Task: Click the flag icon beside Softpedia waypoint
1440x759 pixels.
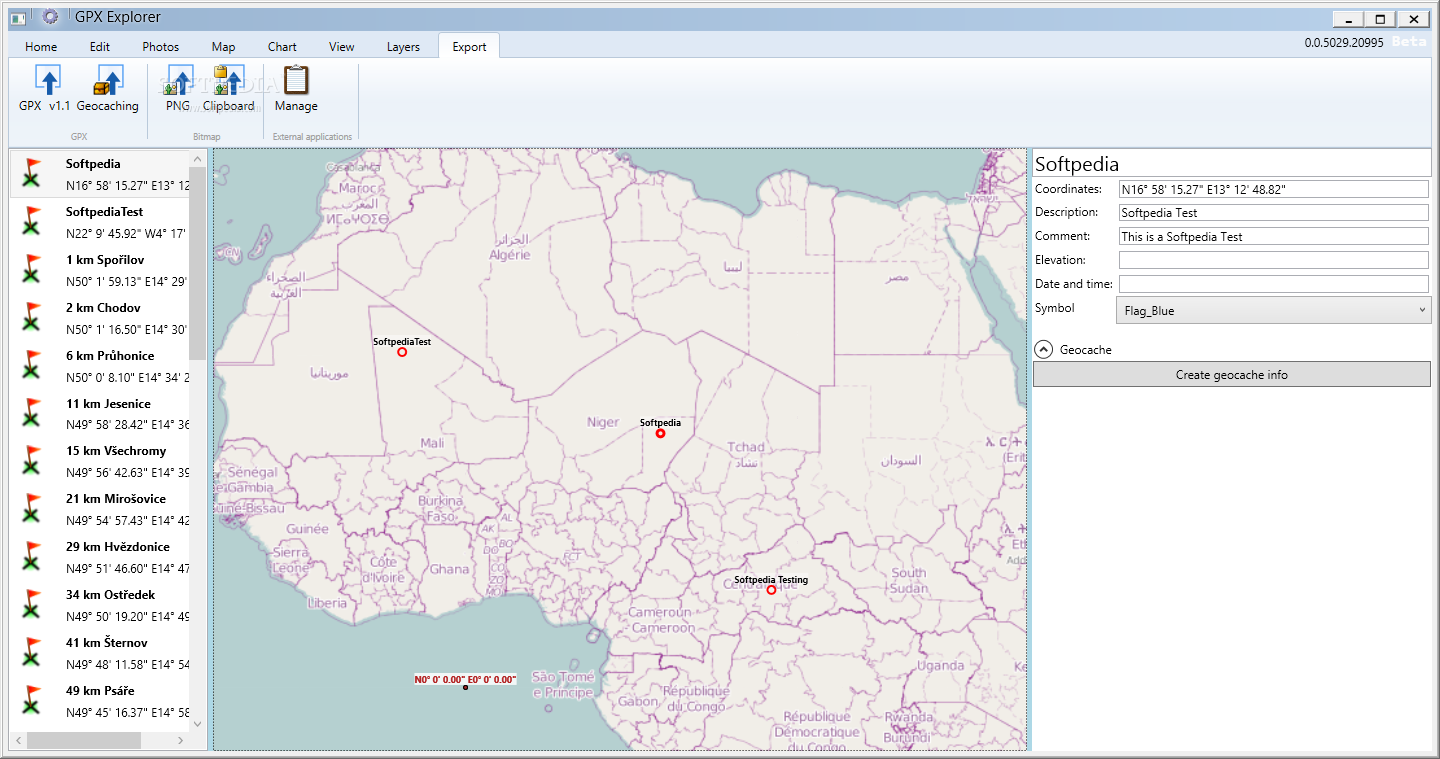Action: (33, 174)
